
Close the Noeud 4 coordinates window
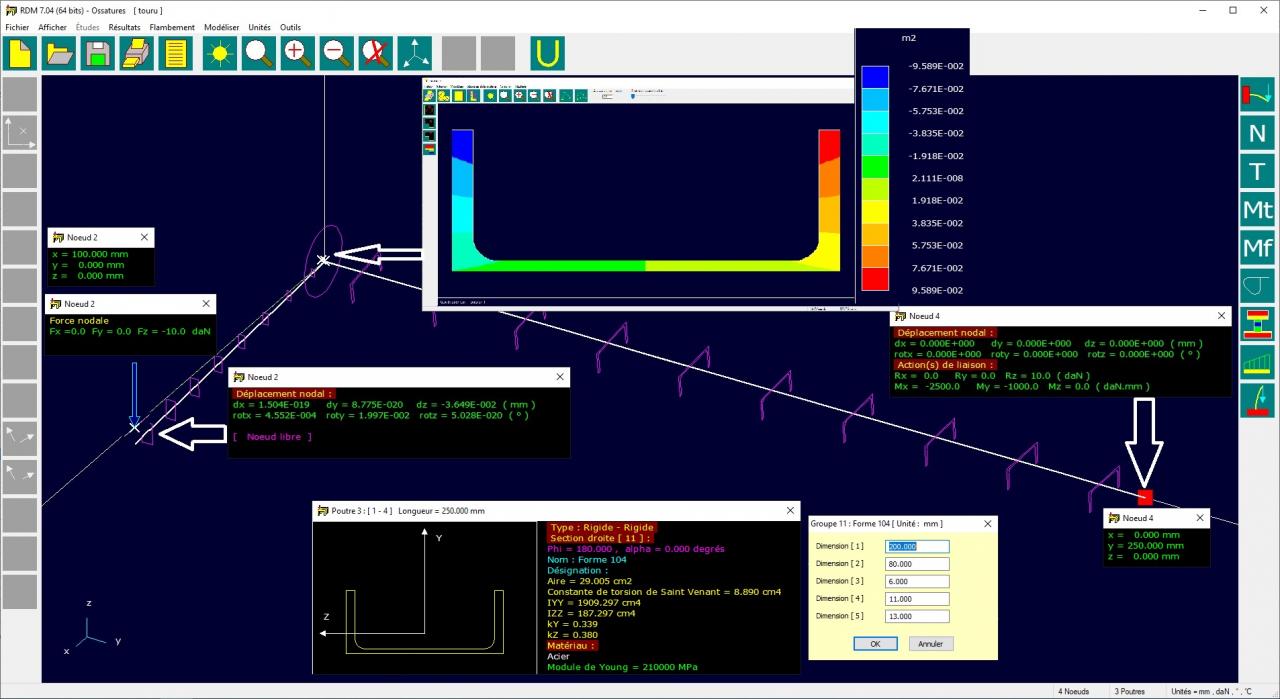(x=1199, y=518)
